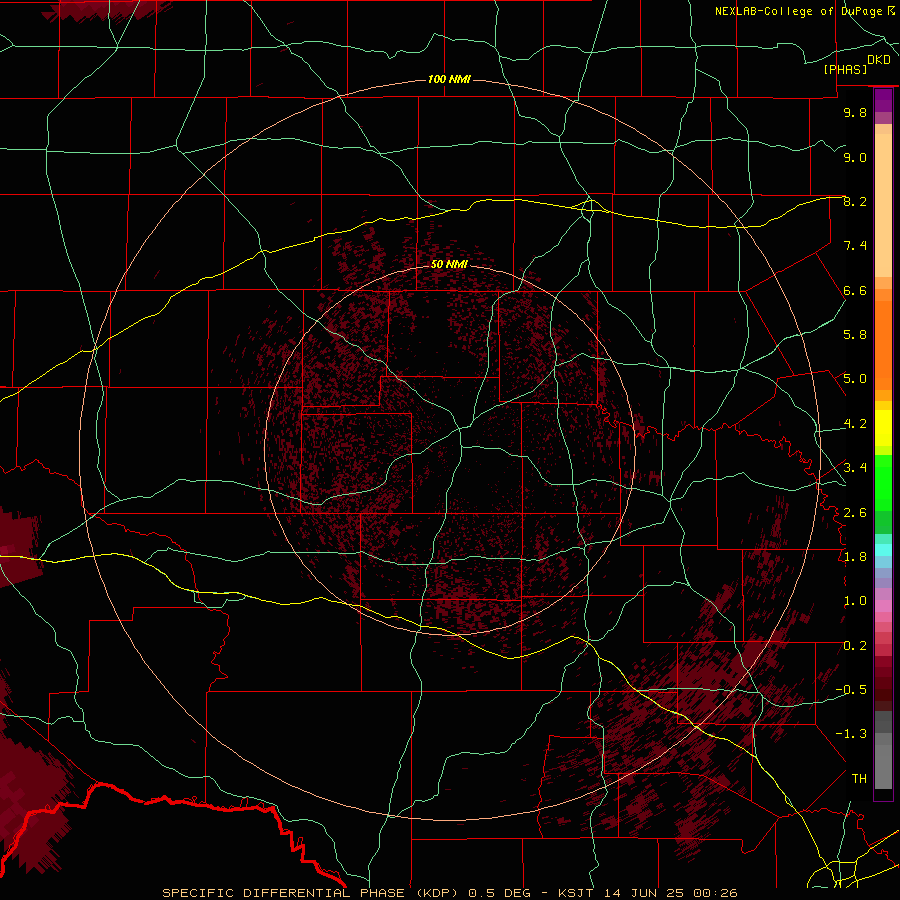The image size is (900, 900).
Task: Click the 3.4 color scale value
Action: pyautogui.click(x=855, y=468)
